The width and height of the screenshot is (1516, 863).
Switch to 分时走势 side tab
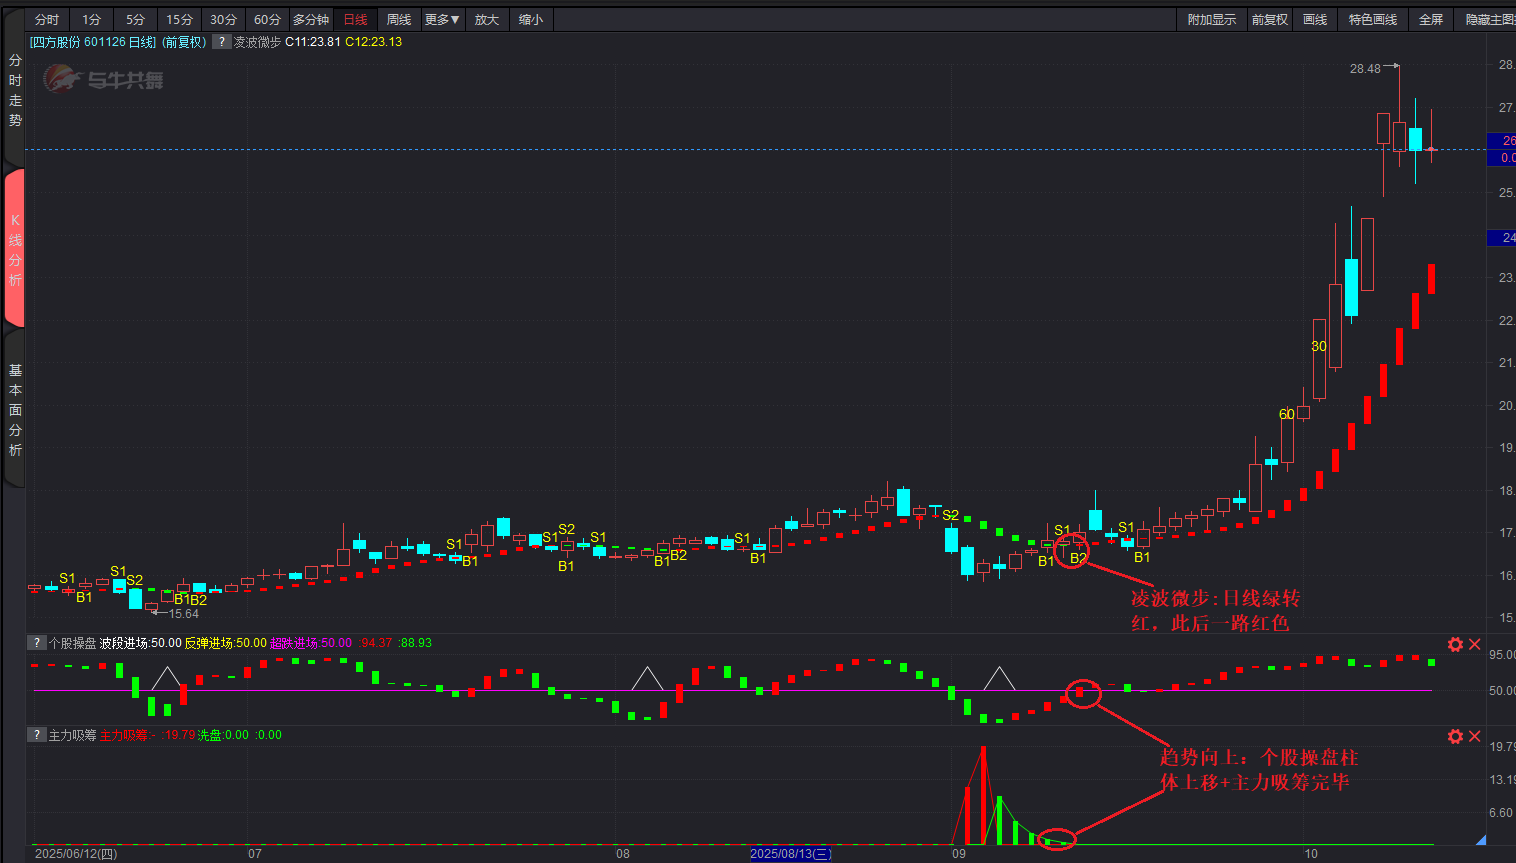point(15,90)
